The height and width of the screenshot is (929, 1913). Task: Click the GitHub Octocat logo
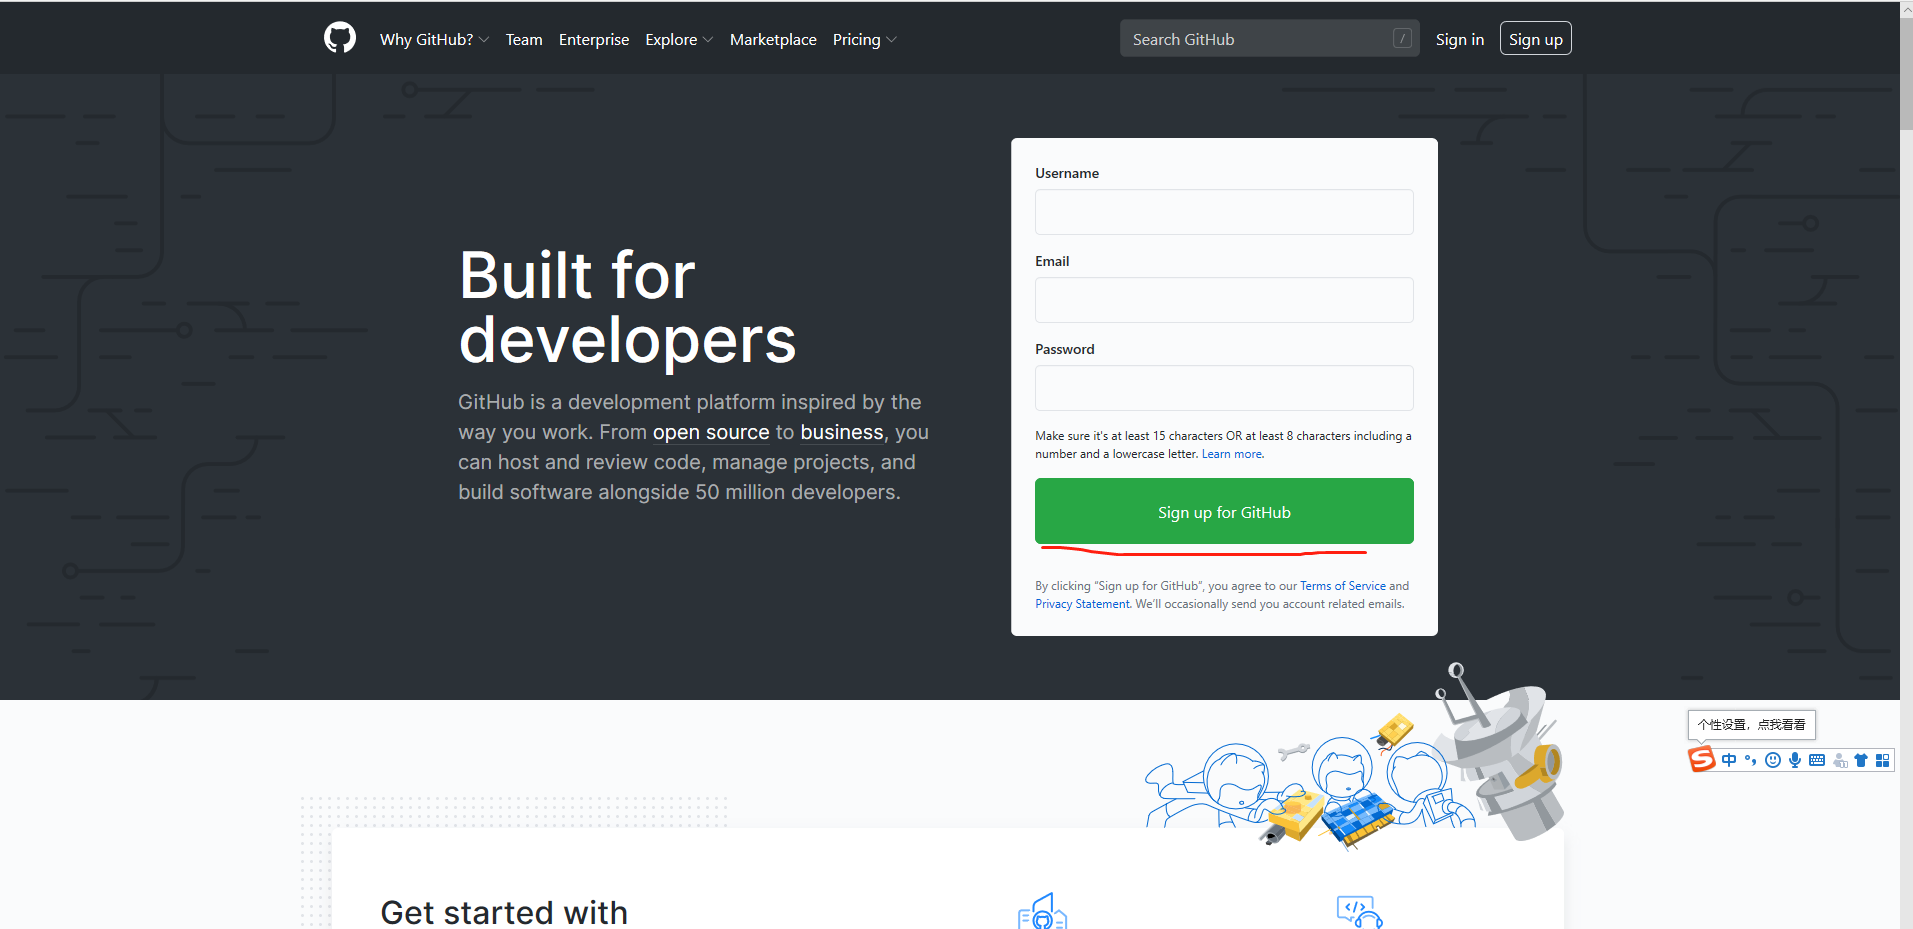(x=340, y=38)
